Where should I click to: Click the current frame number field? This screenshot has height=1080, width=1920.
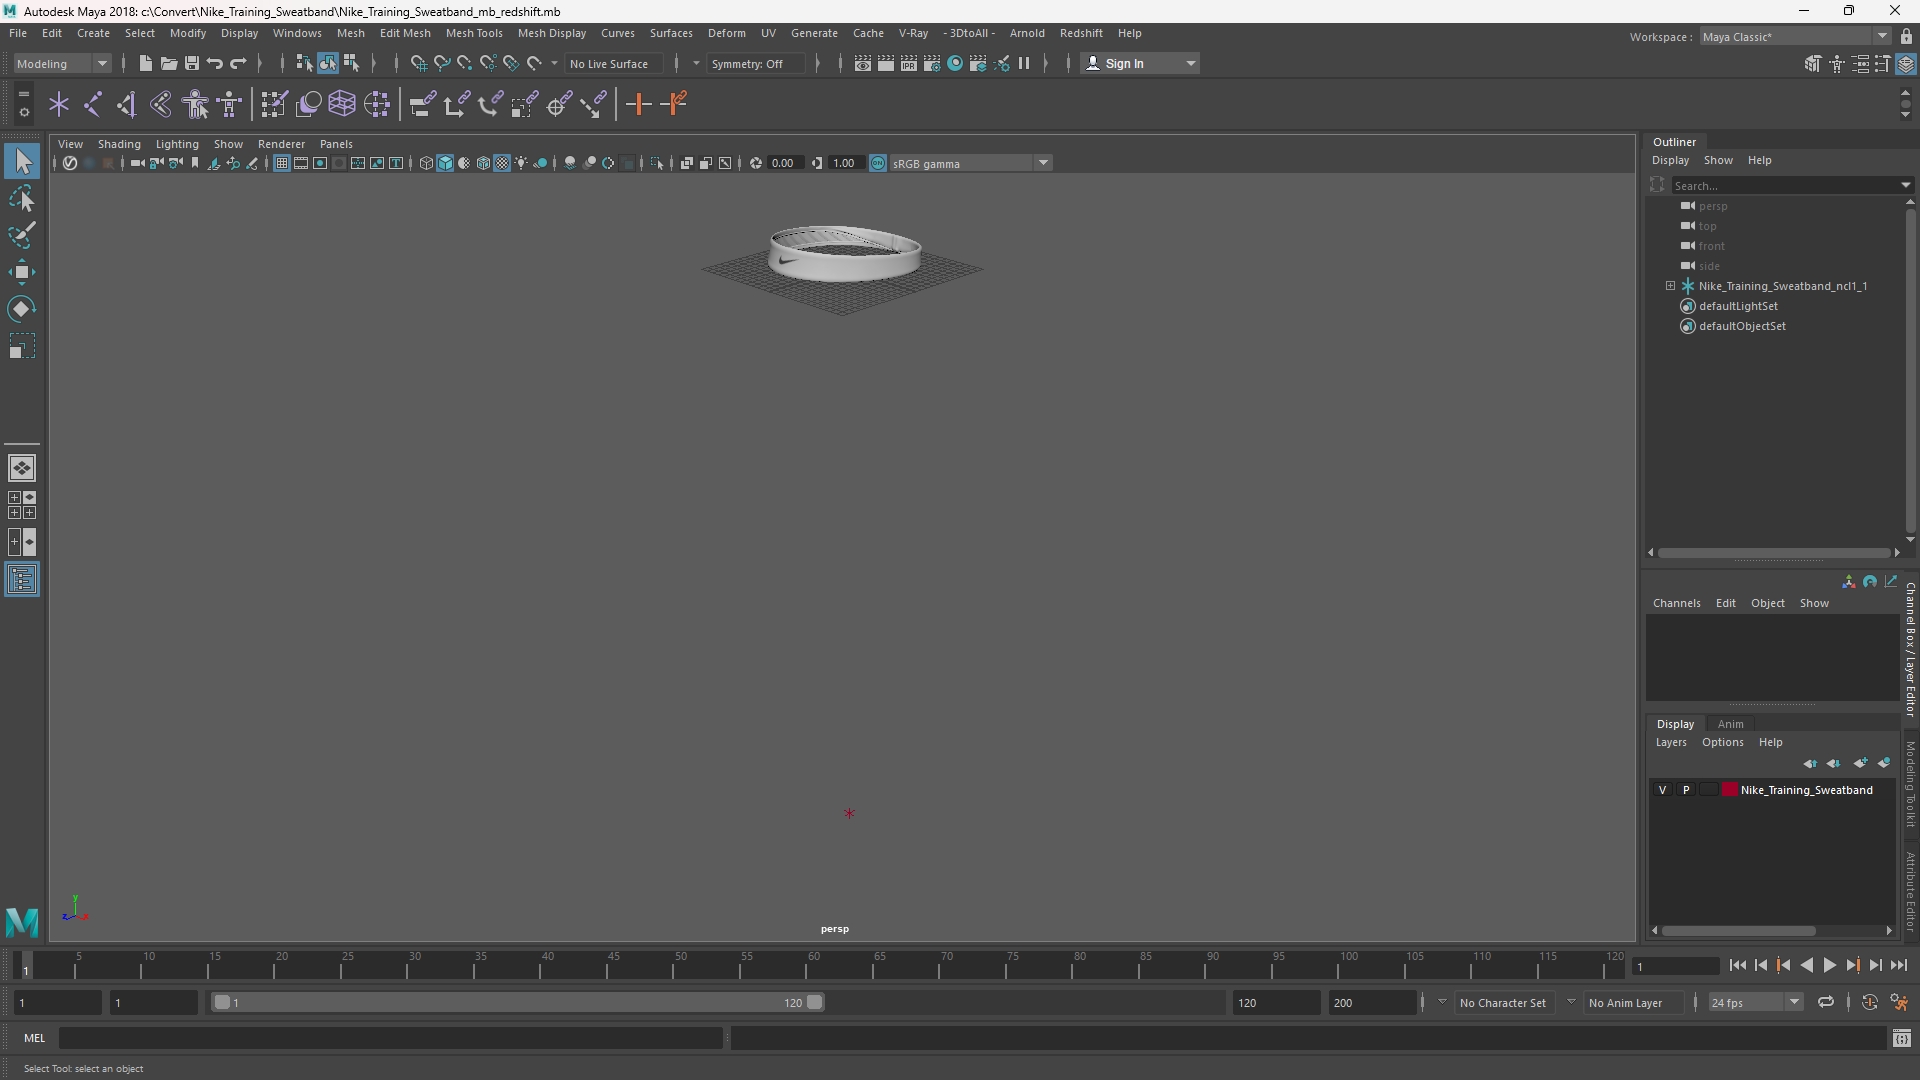pos(1675,966)
